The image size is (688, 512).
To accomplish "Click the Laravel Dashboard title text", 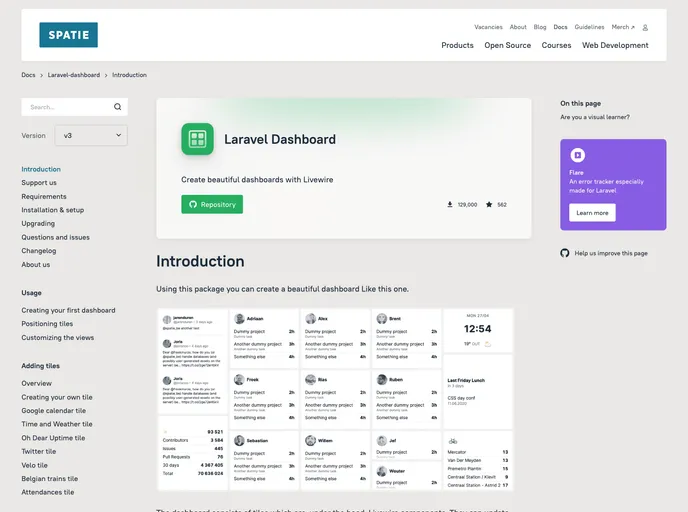I will tap(280, 140).
